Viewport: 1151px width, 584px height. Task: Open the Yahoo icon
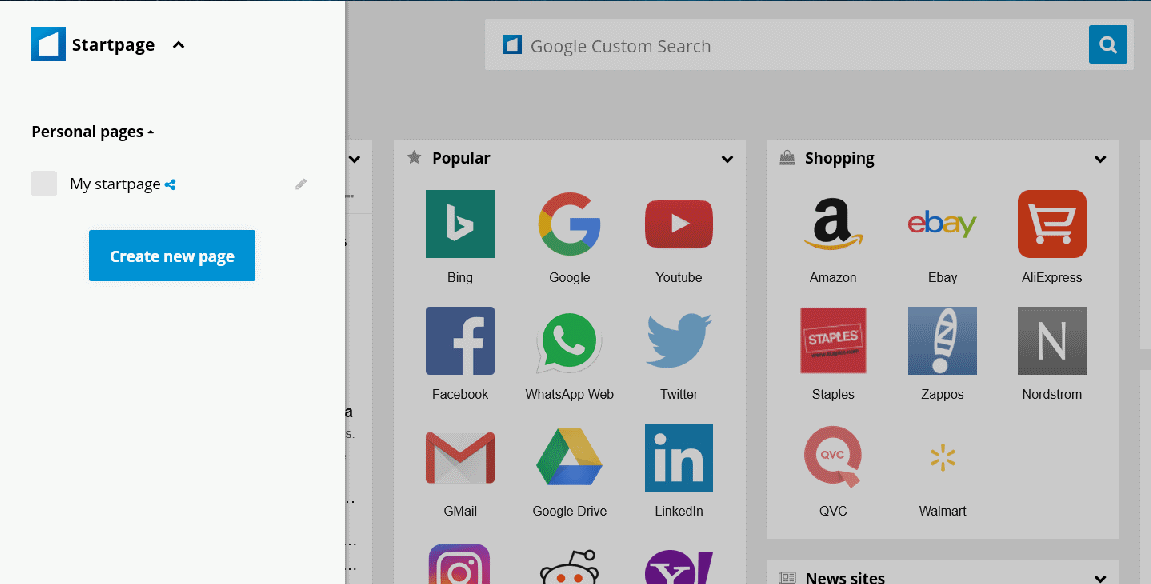click(678, 565)
